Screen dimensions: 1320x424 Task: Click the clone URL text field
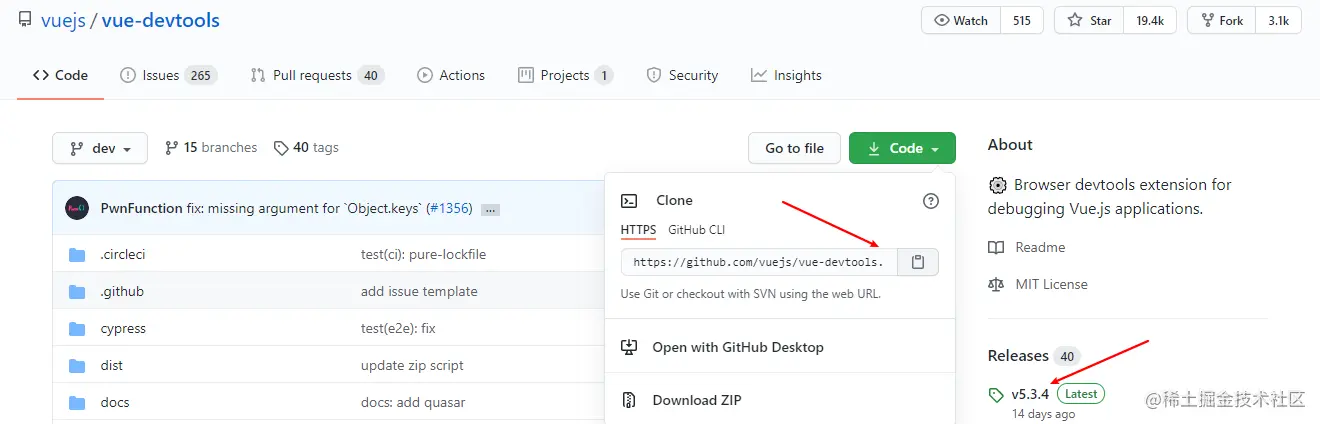759,262
